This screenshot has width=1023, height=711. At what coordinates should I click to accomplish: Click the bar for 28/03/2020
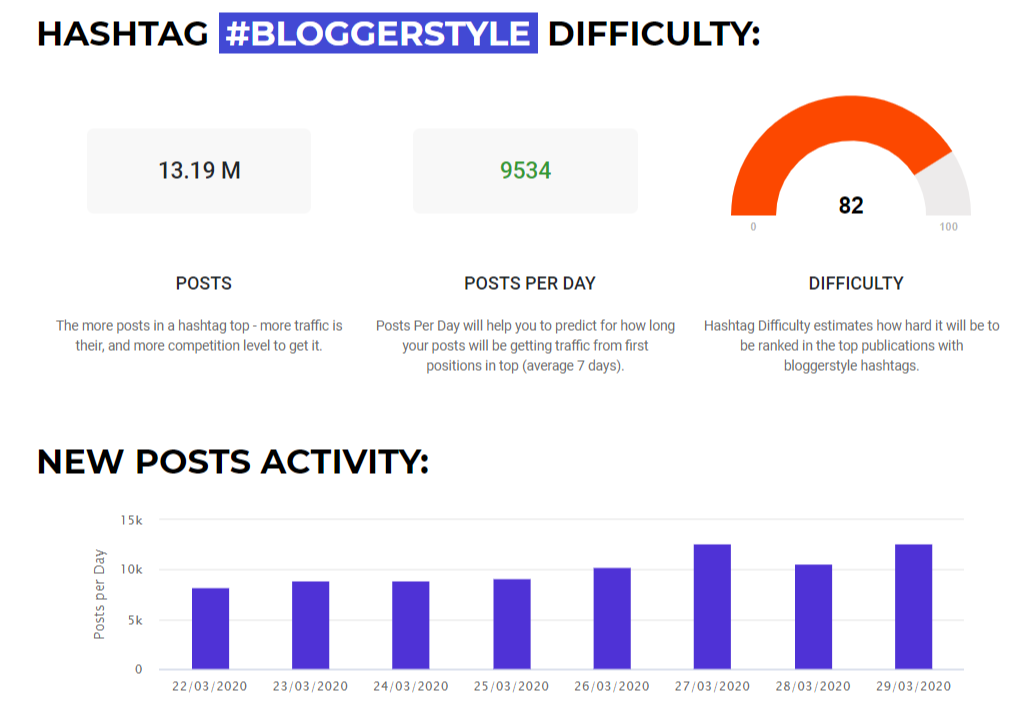click(813, 616)
